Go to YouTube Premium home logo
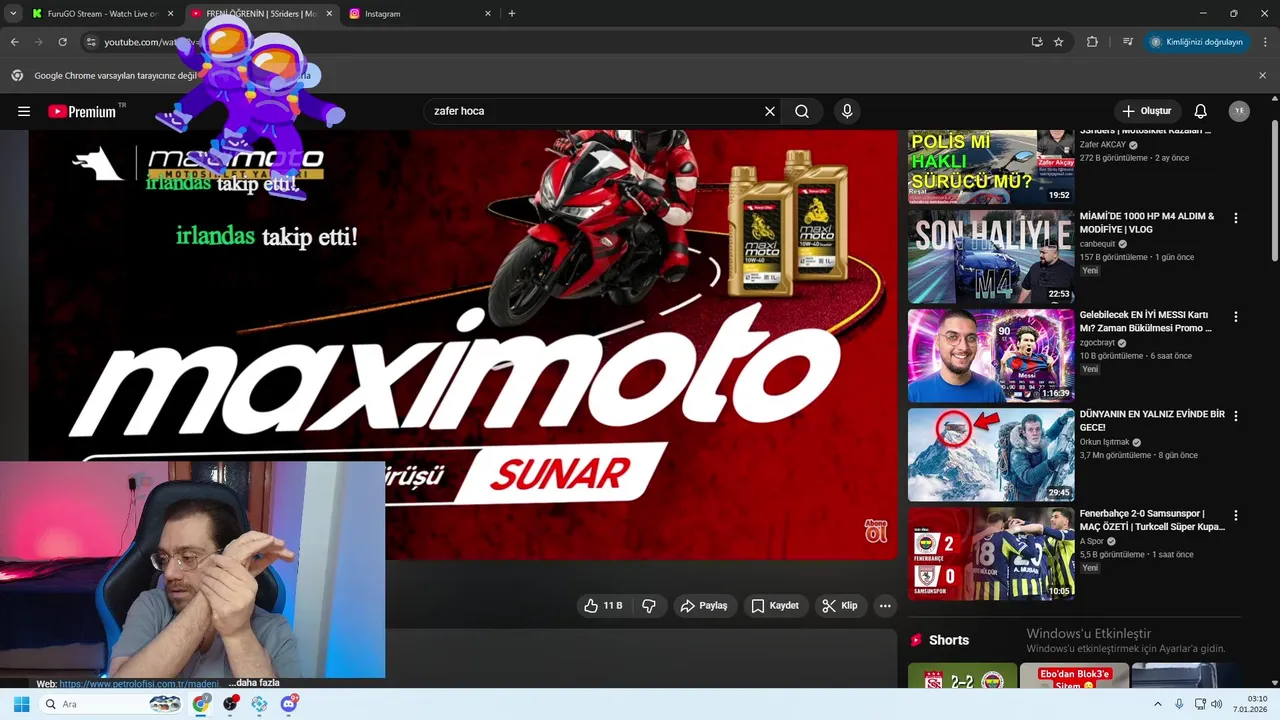The height and width of the screenshot is (720, 1280). [x=82, y=111]
